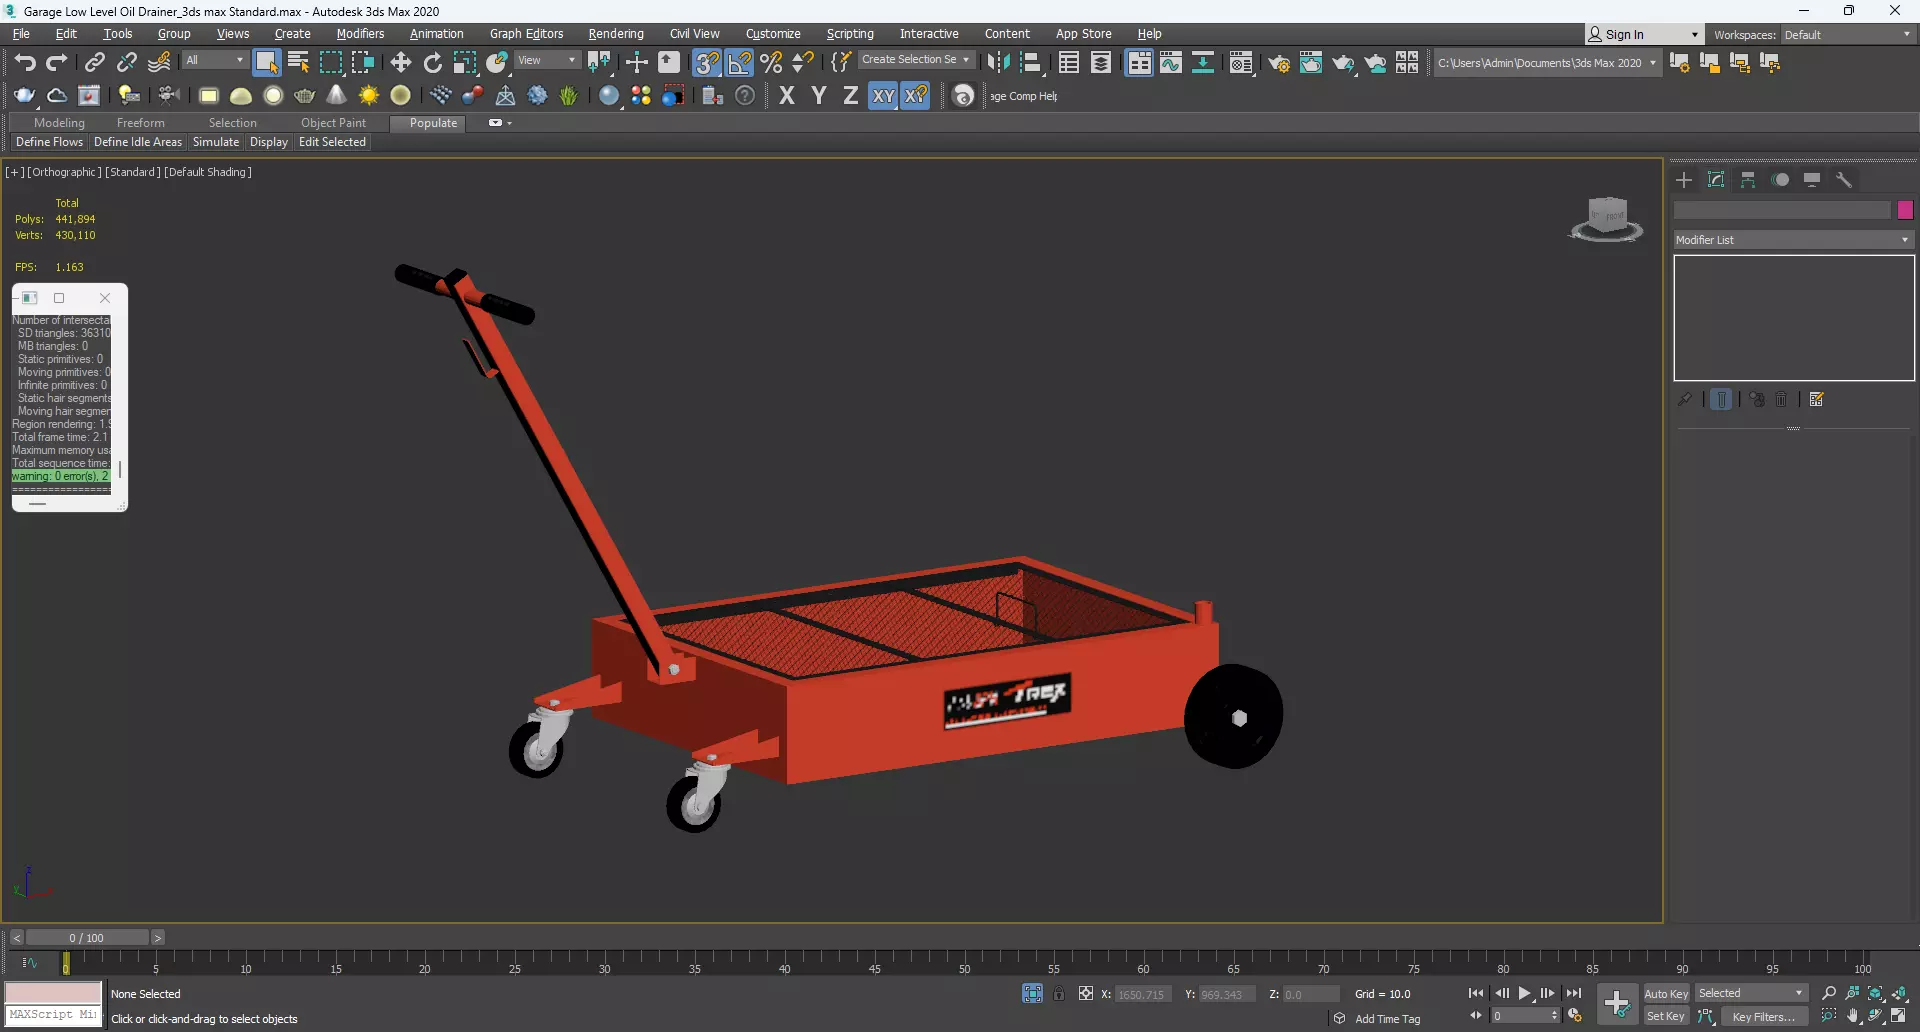Toggle Absolute/Offset transform mode
Image resolution: width=1920 pixels, height=1032 pixels.
coord(1086,994)
